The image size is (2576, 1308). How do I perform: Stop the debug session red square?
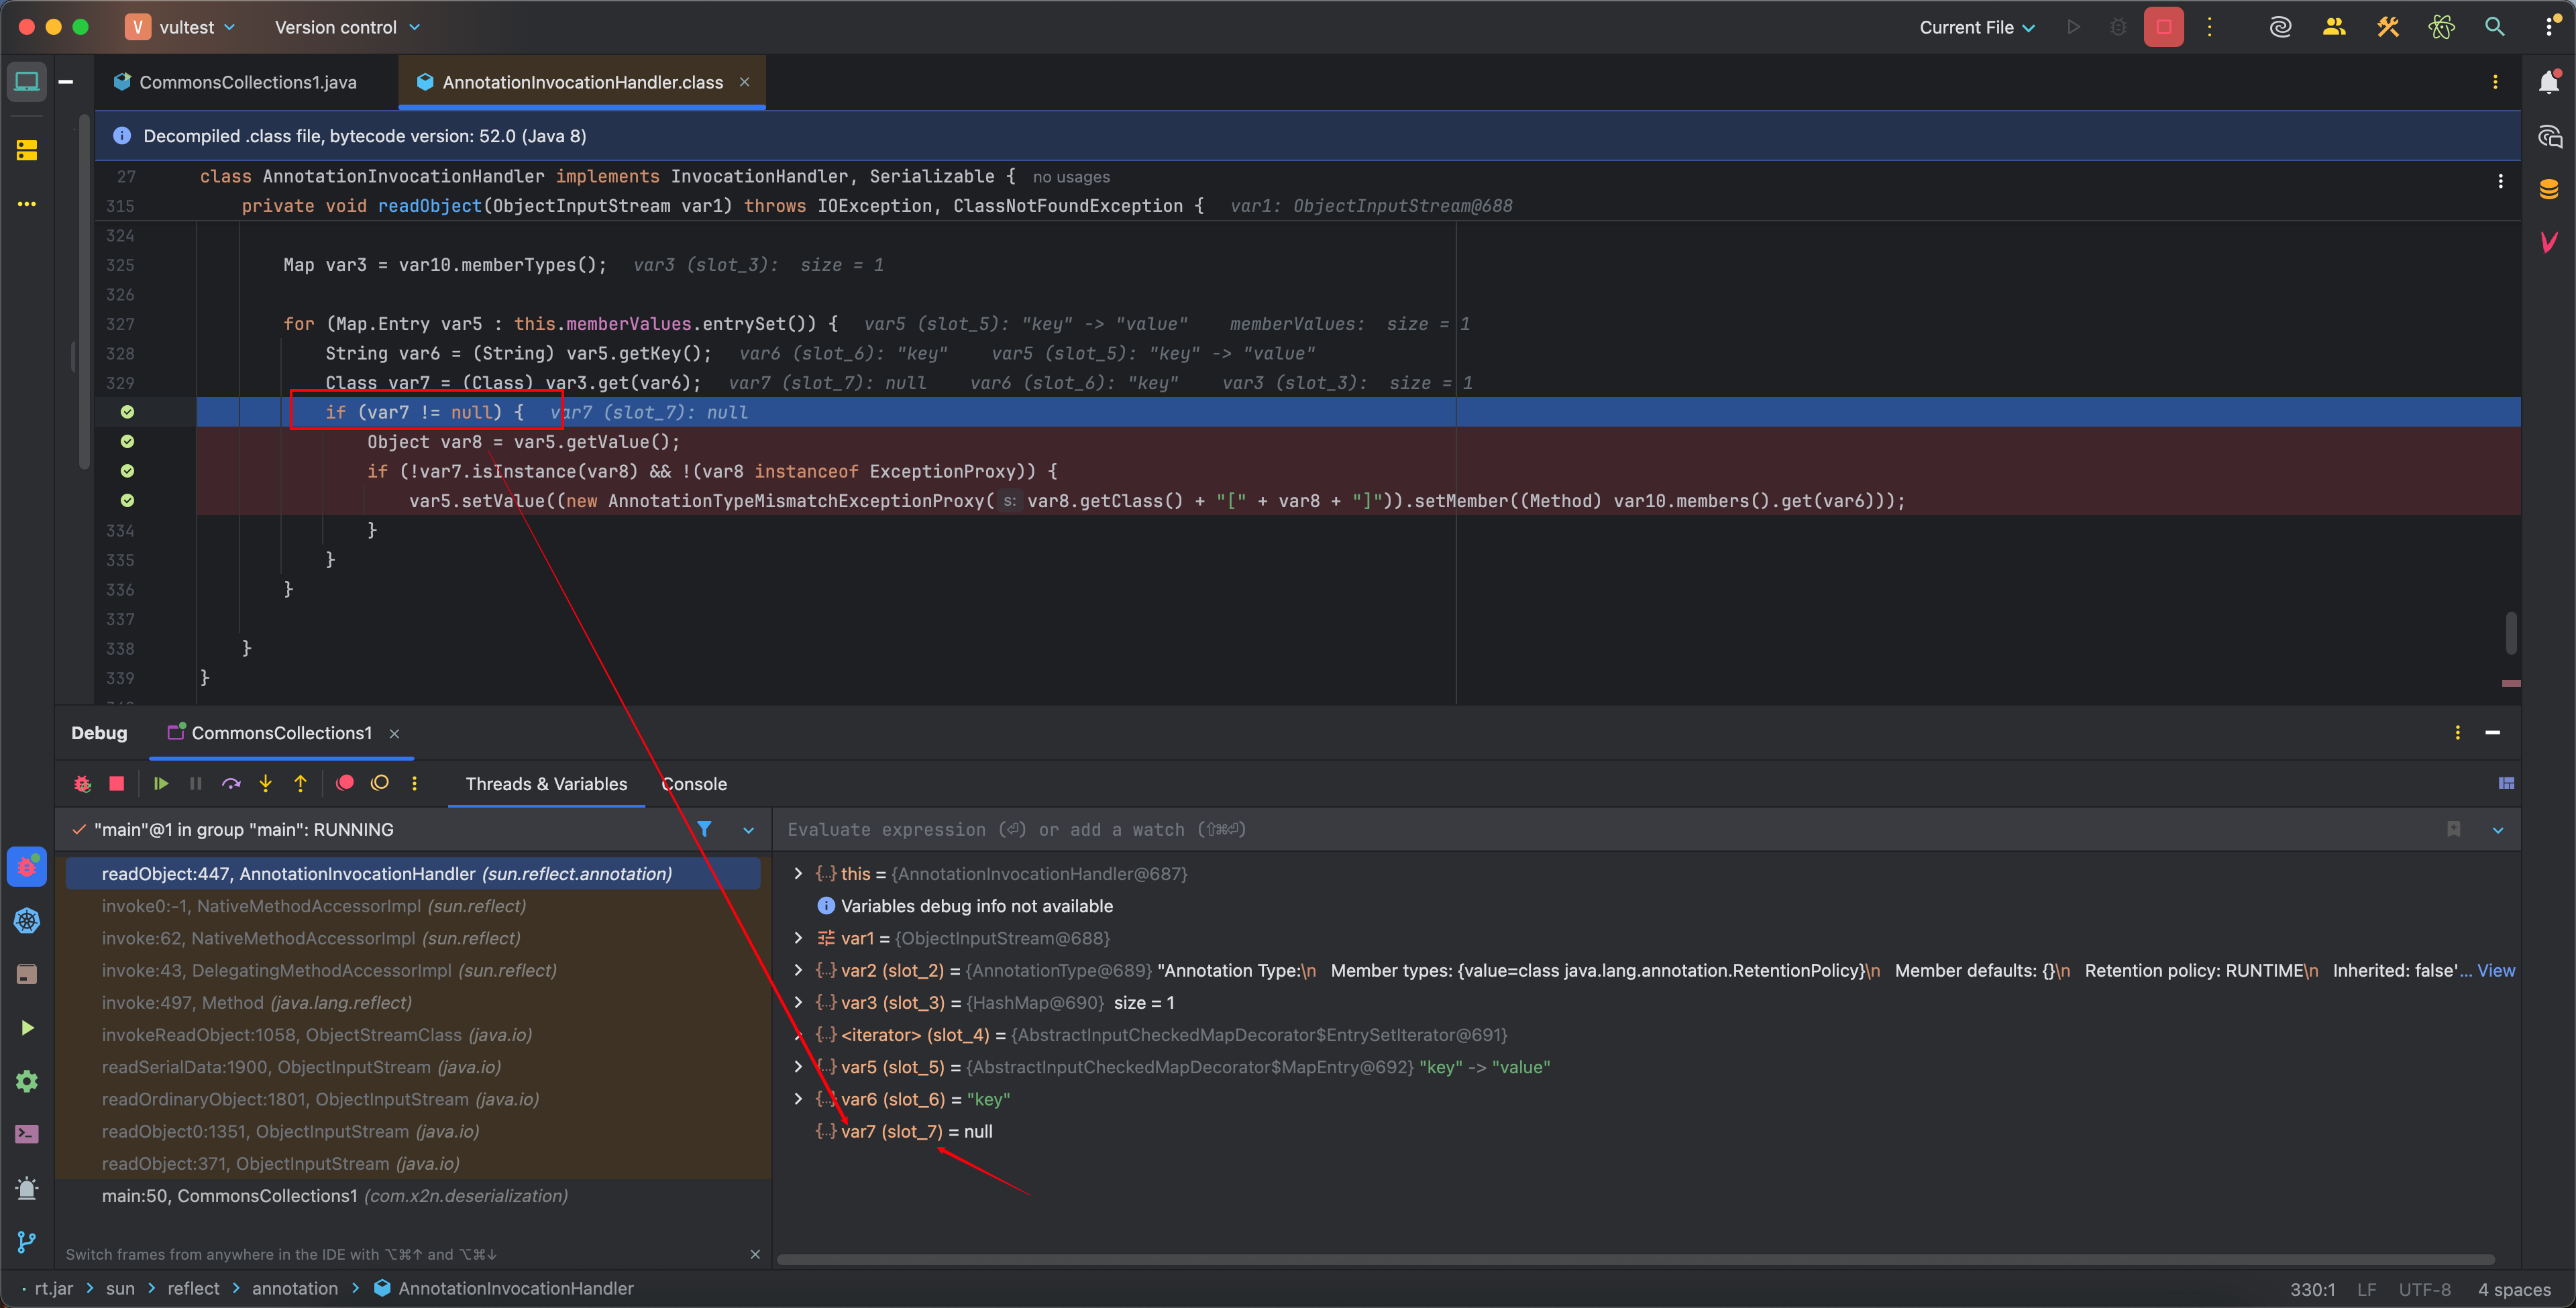(117, 784)
